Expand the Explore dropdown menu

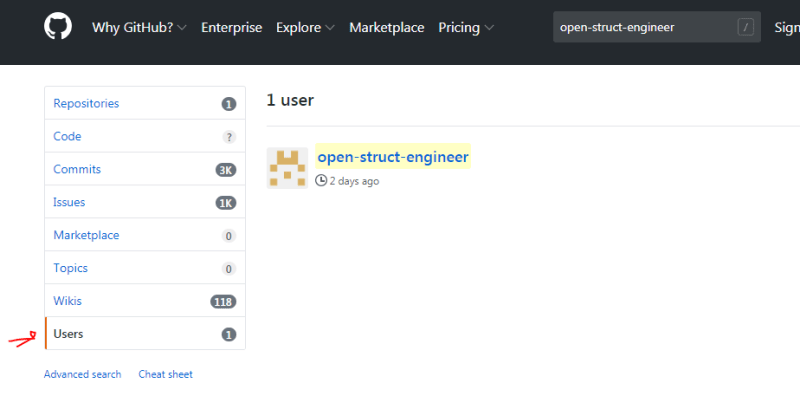[305, 28]
